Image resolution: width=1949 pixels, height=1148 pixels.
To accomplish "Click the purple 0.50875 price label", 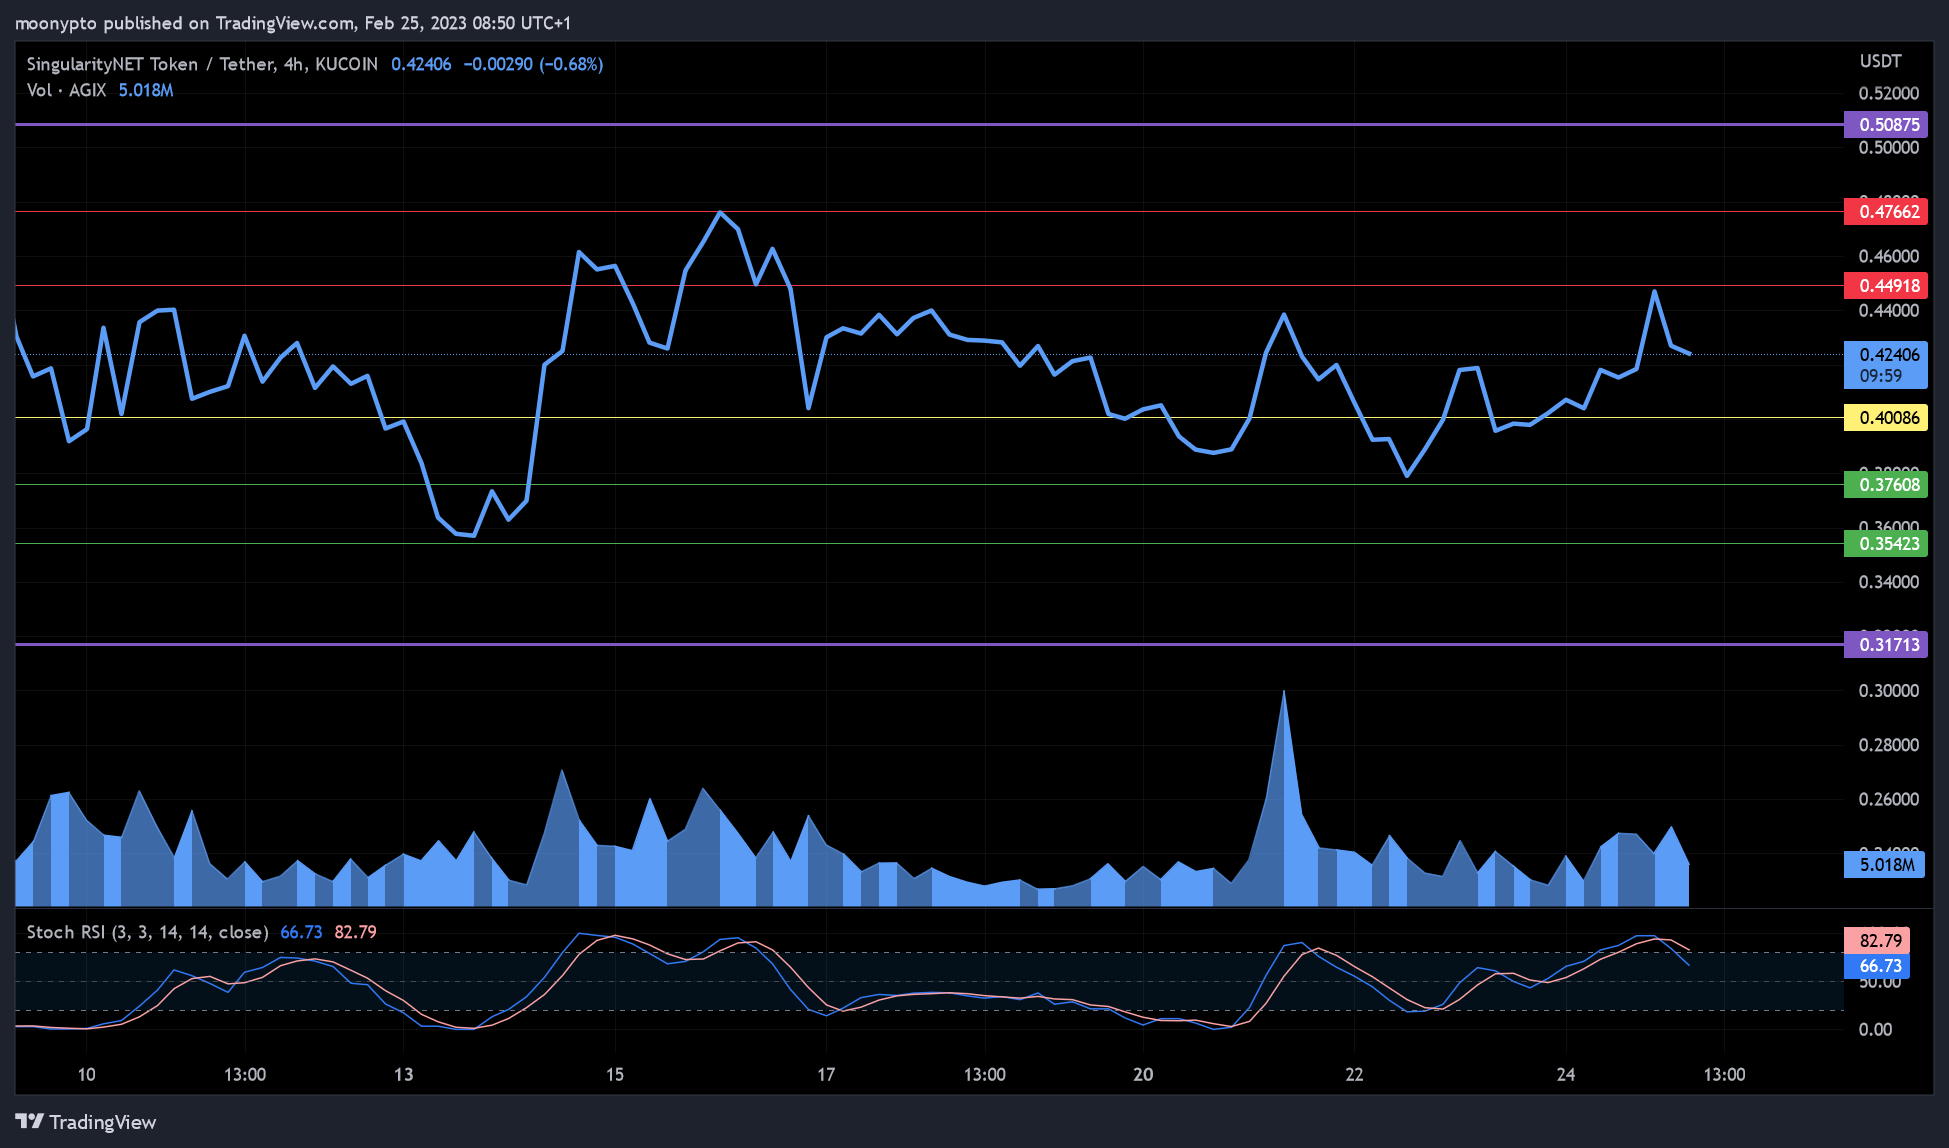I will click(x=1885, y=125).
